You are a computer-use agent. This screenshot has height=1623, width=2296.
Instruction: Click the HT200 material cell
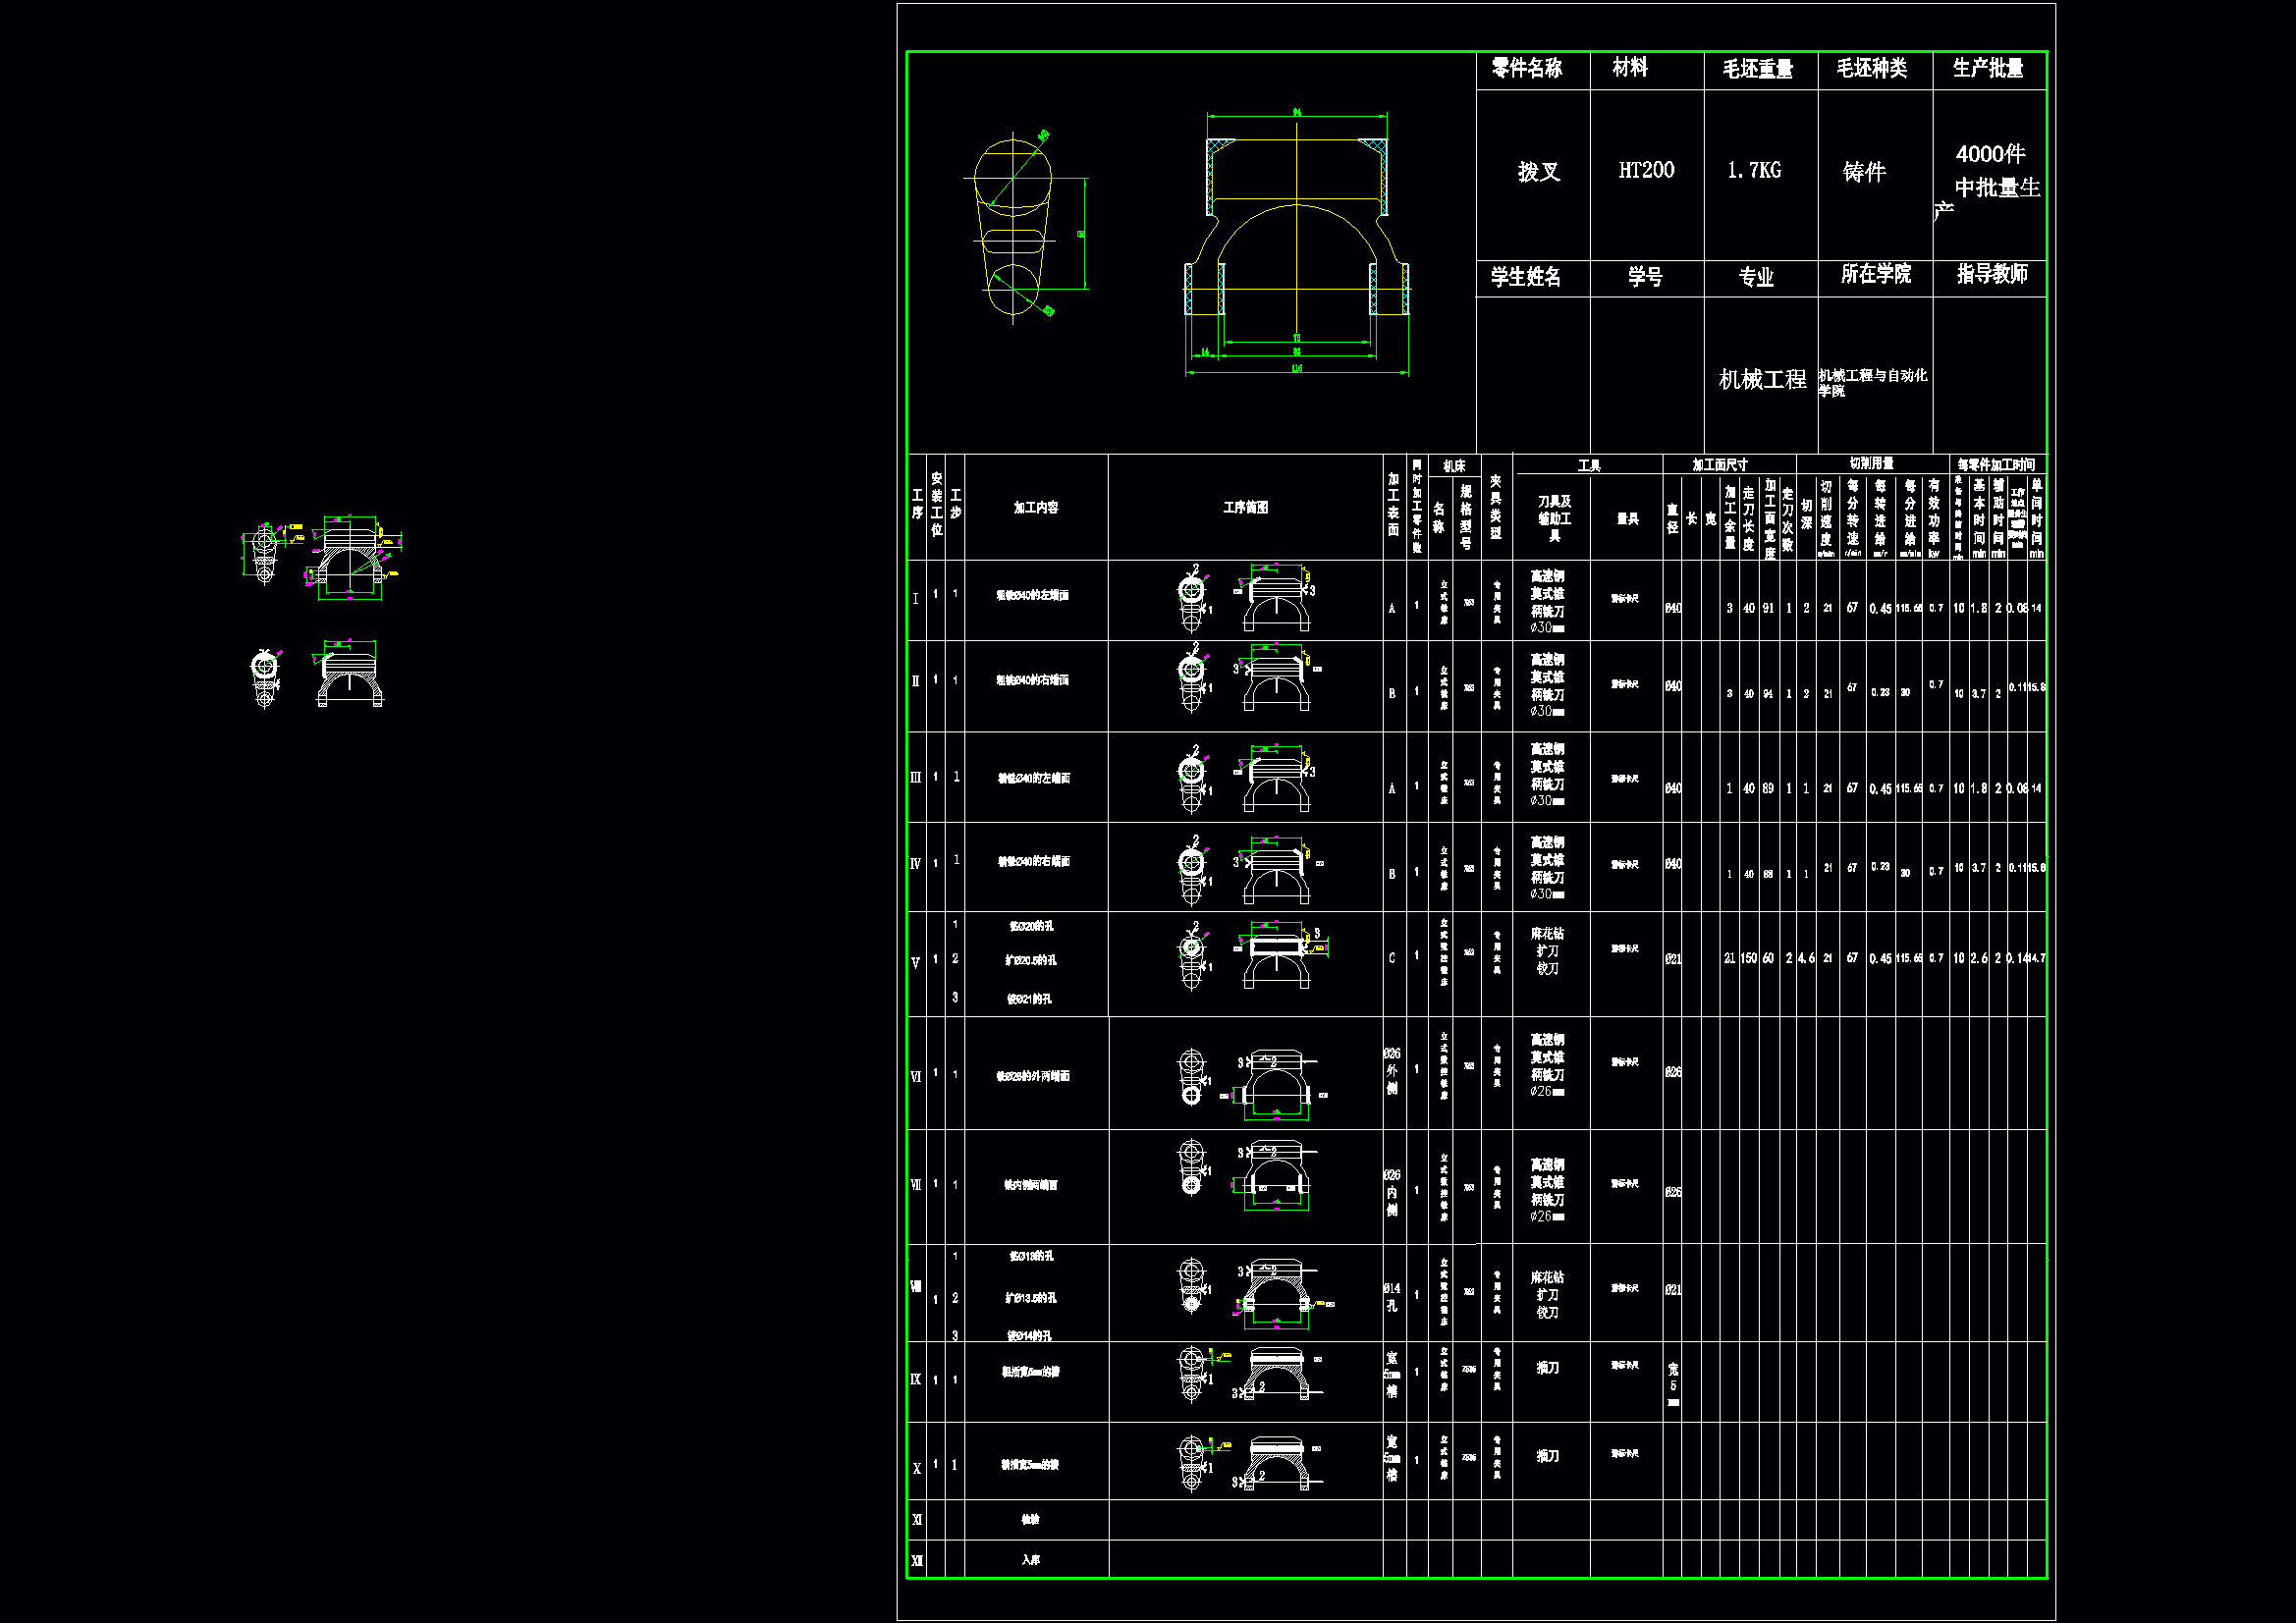[1646, 171]
